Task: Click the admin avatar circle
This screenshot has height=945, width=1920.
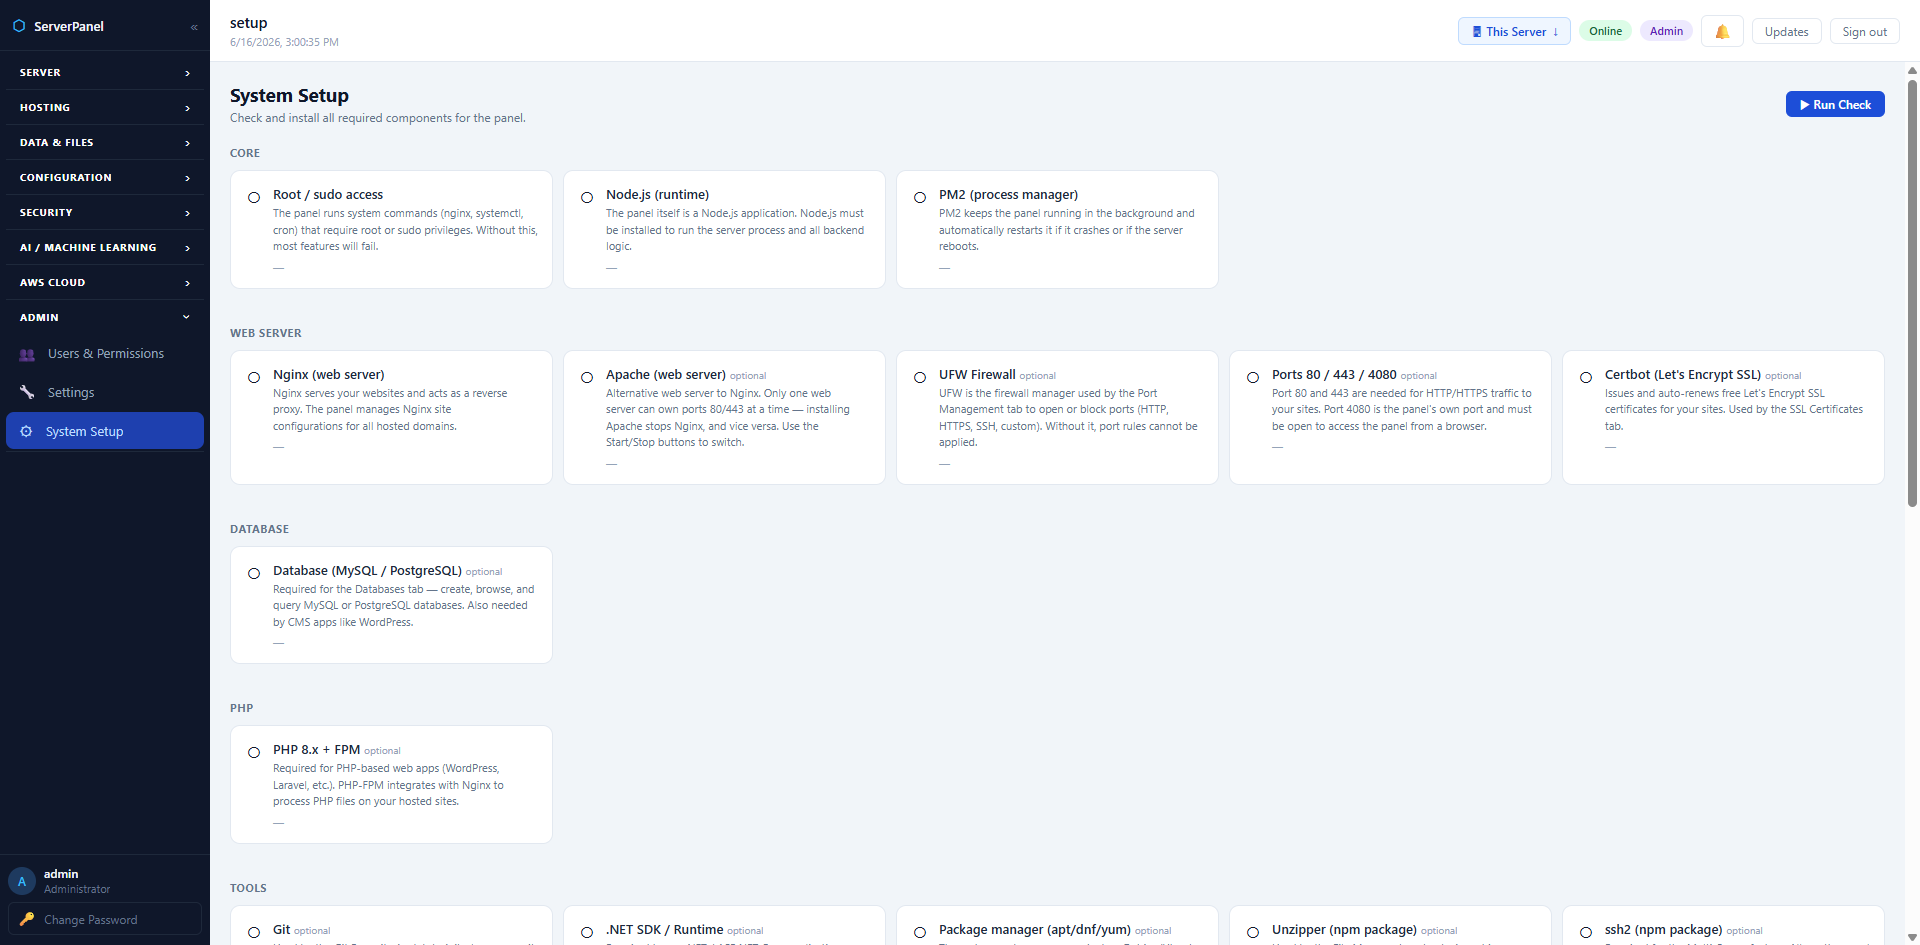Action: [22, 881]
